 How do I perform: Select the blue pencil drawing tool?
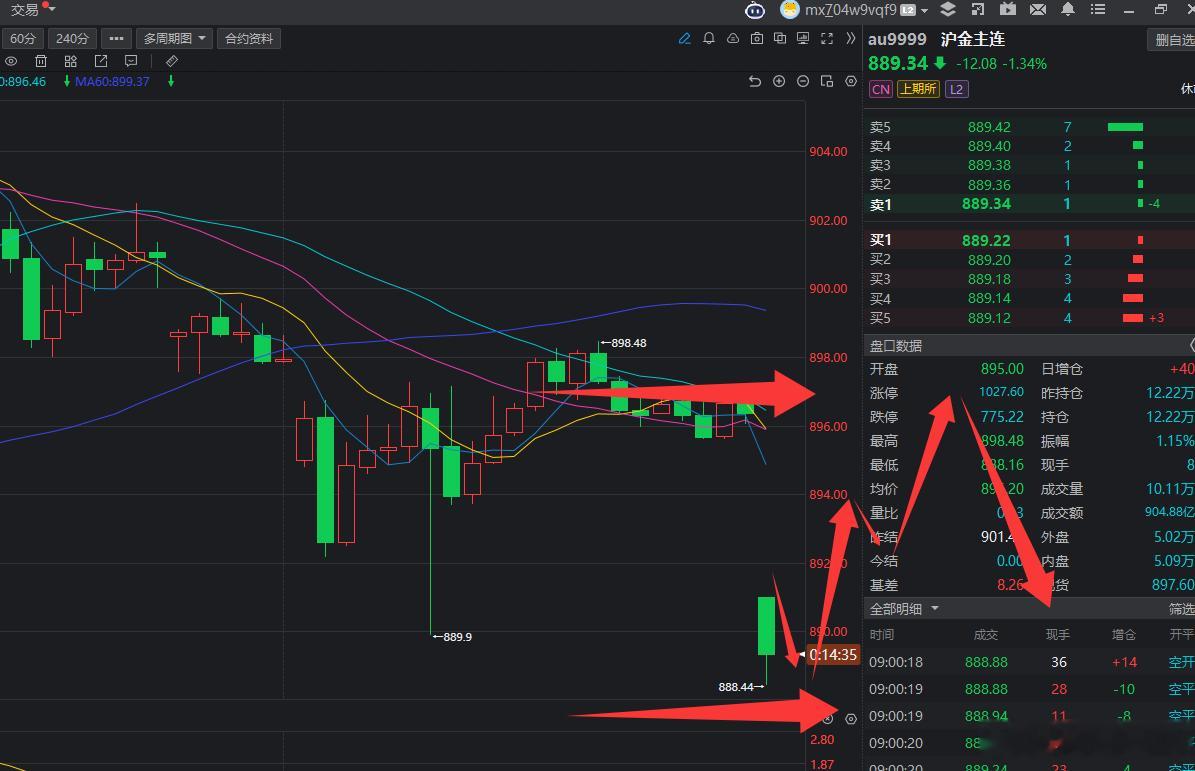point(684,38)
